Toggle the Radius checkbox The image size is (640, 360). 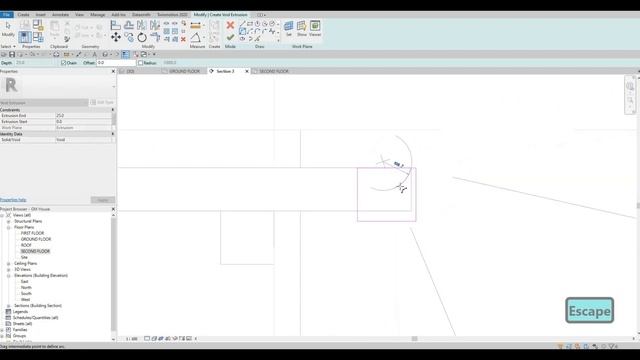(x=140, y=63)
